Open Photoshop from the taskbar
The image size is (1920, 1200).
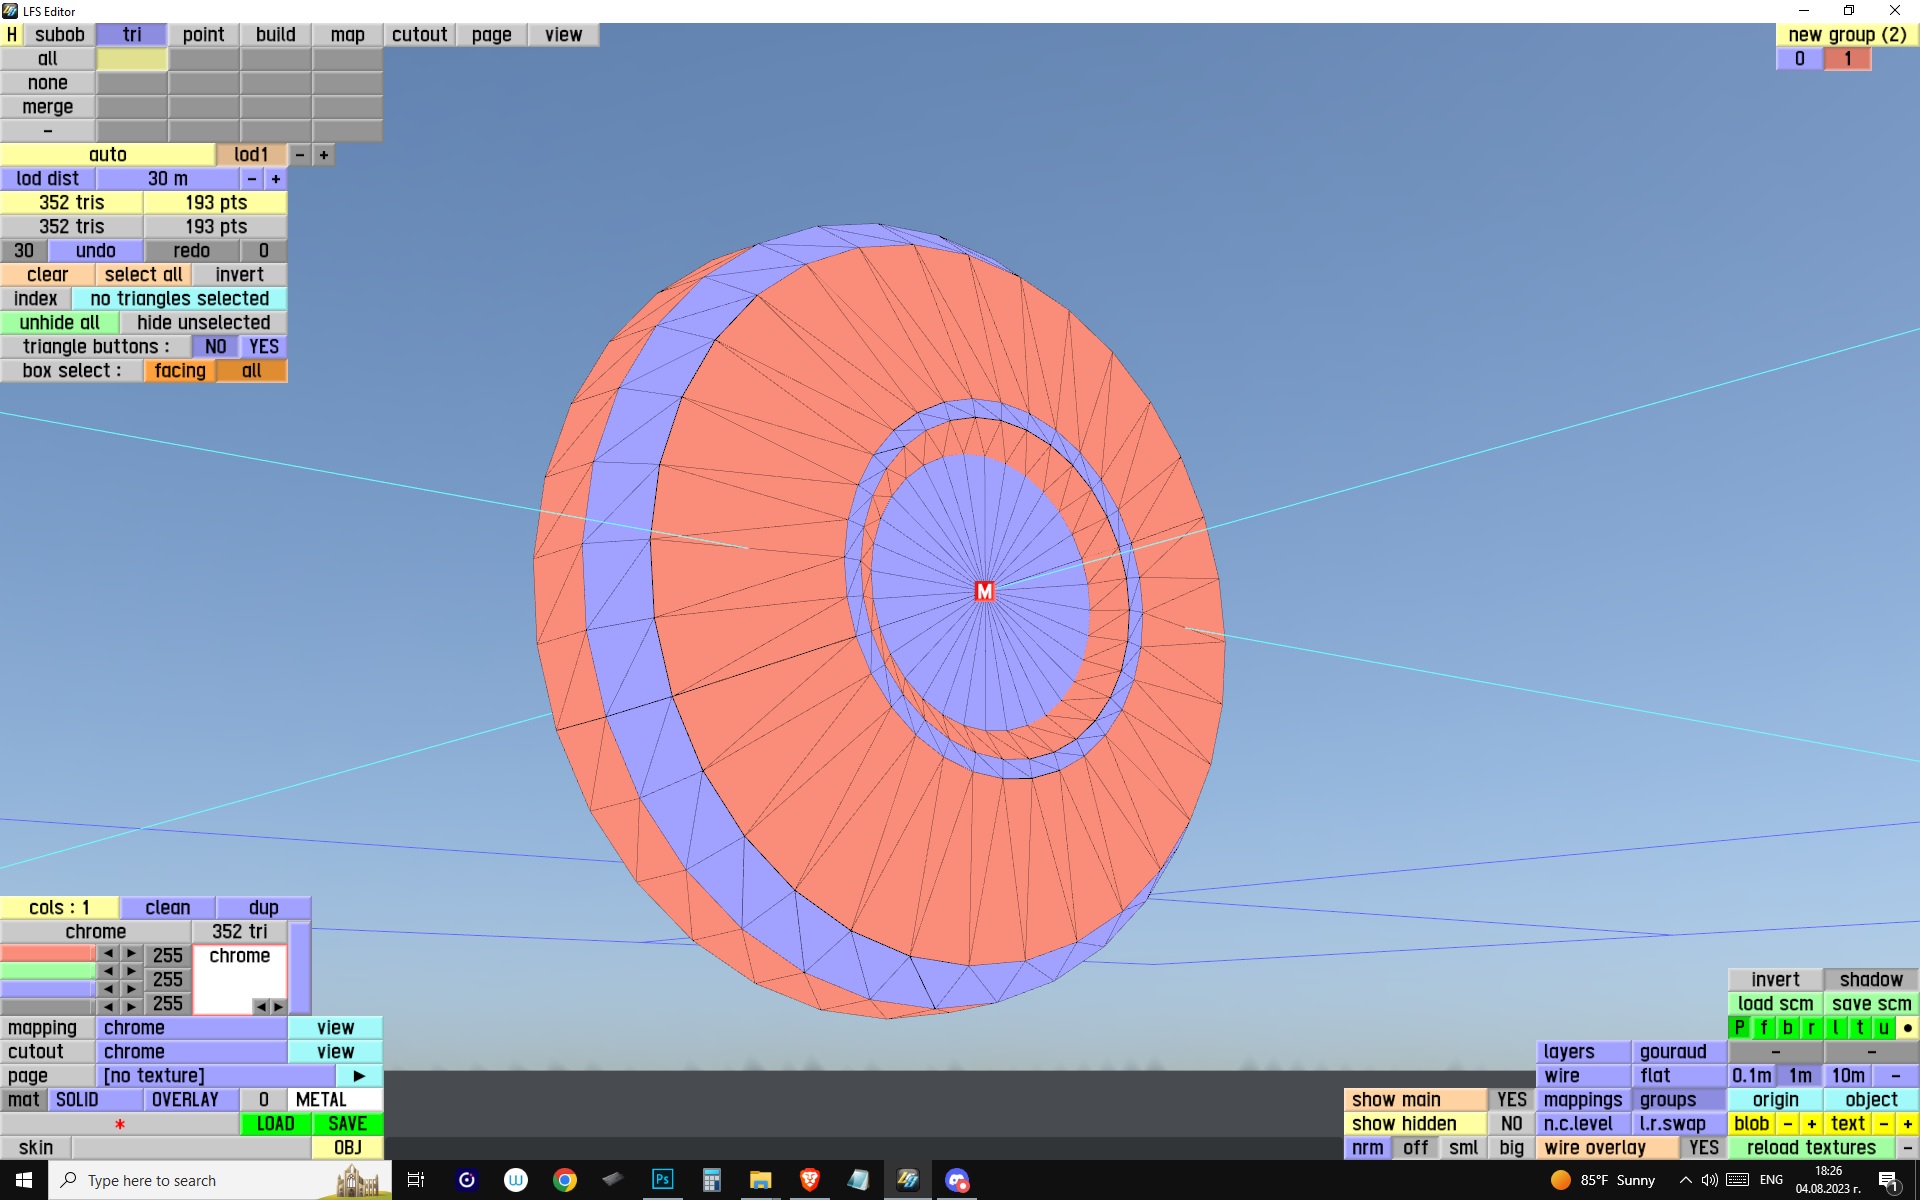[662, 1180]
